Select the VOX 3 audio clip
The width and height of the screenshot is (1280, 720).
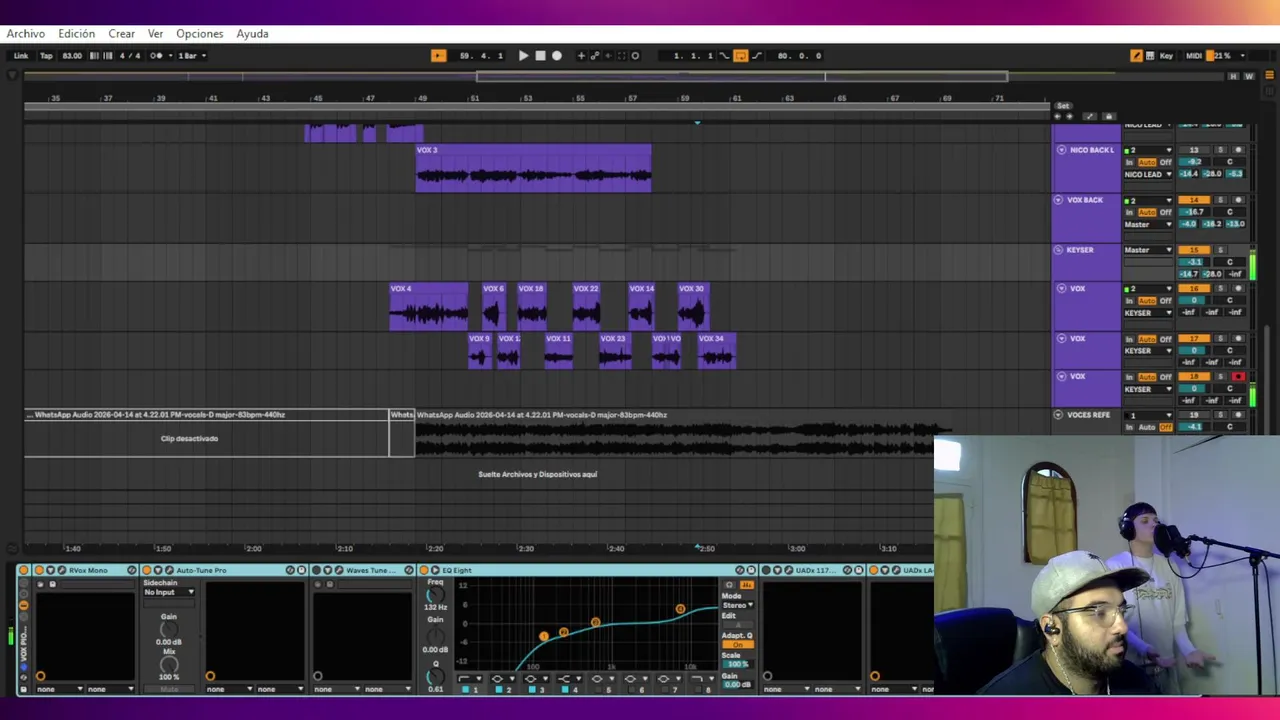click(x=533, y=168)
